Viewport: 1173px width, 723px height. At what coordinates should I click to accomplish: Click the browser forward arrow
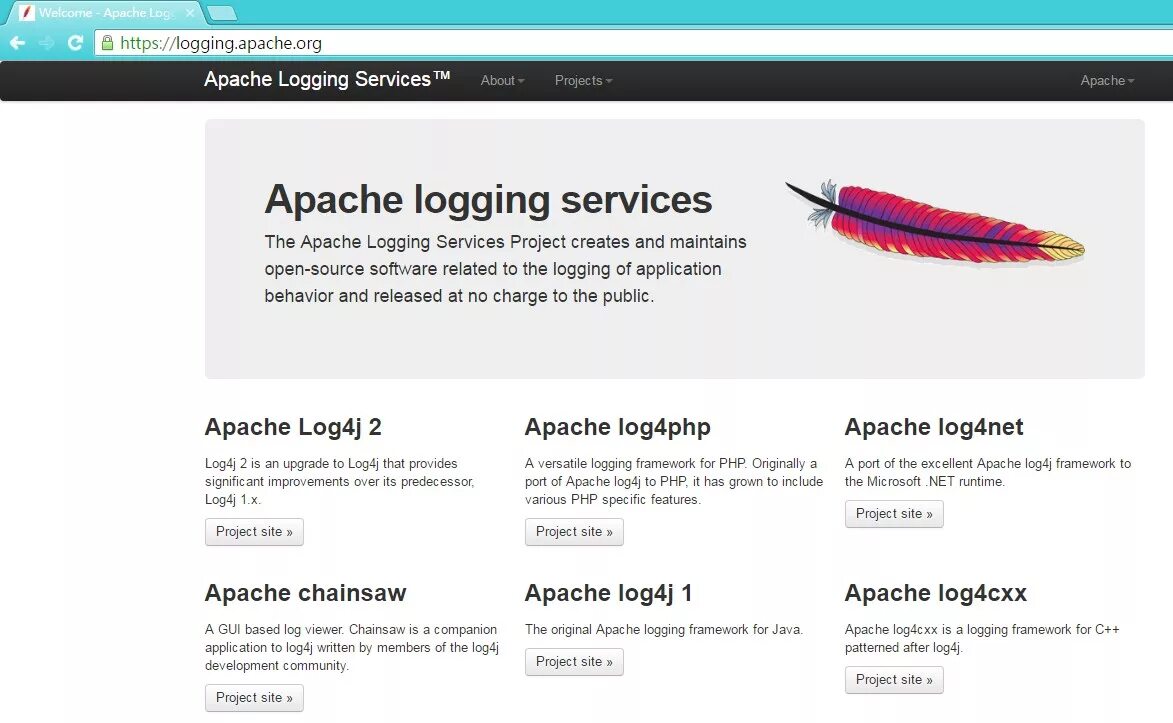[46, 43]
